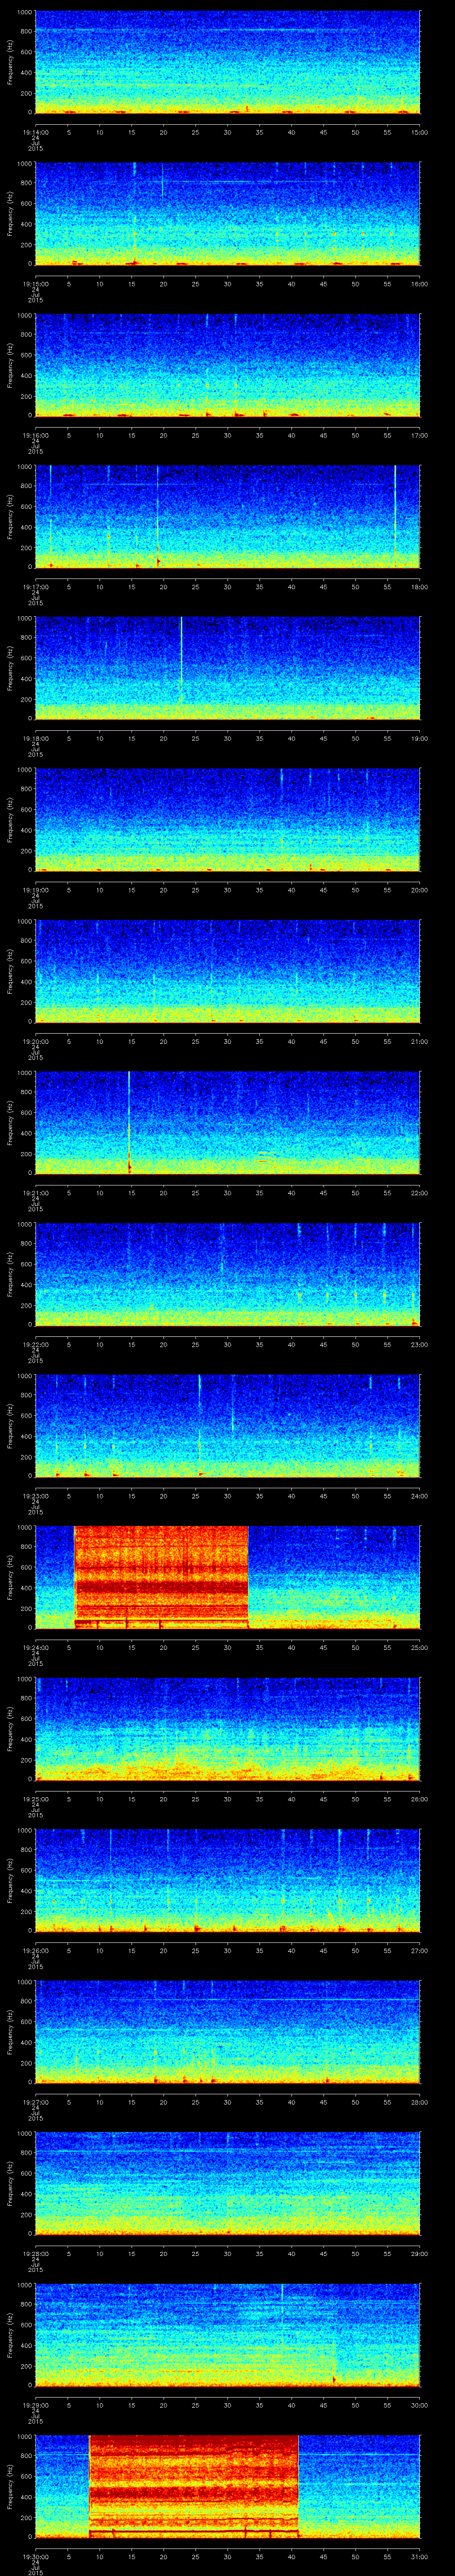Image resolution: width=455 pixels, height=2576 pixels.
Task: Click the 31:00 end time label
Action: pyautogui.click(x=419, y=2556)
